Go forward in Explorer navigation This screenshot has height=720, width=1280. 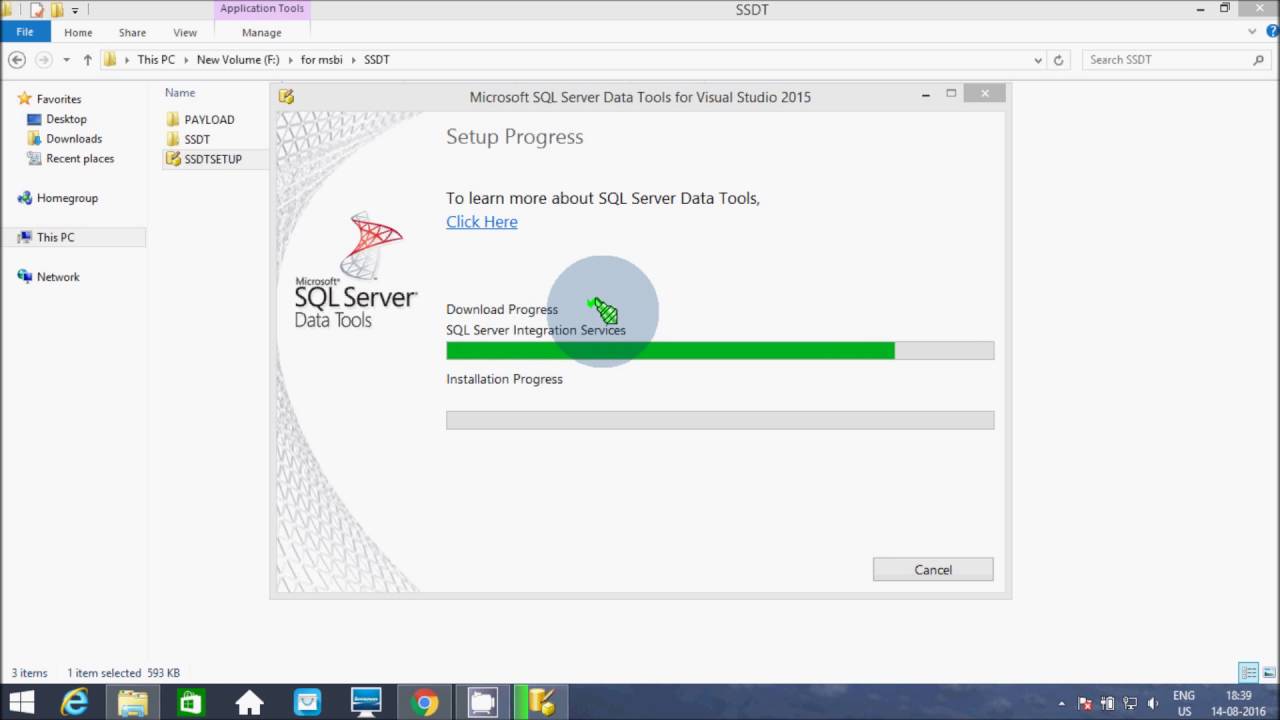(43, 60)
